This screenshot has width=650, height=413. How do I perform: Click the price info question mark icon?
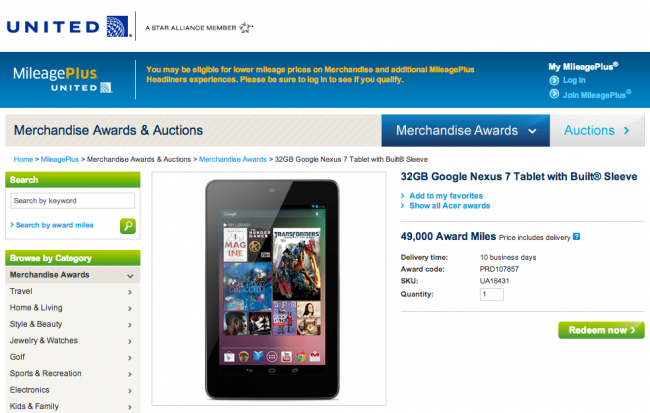click(577, 237)
